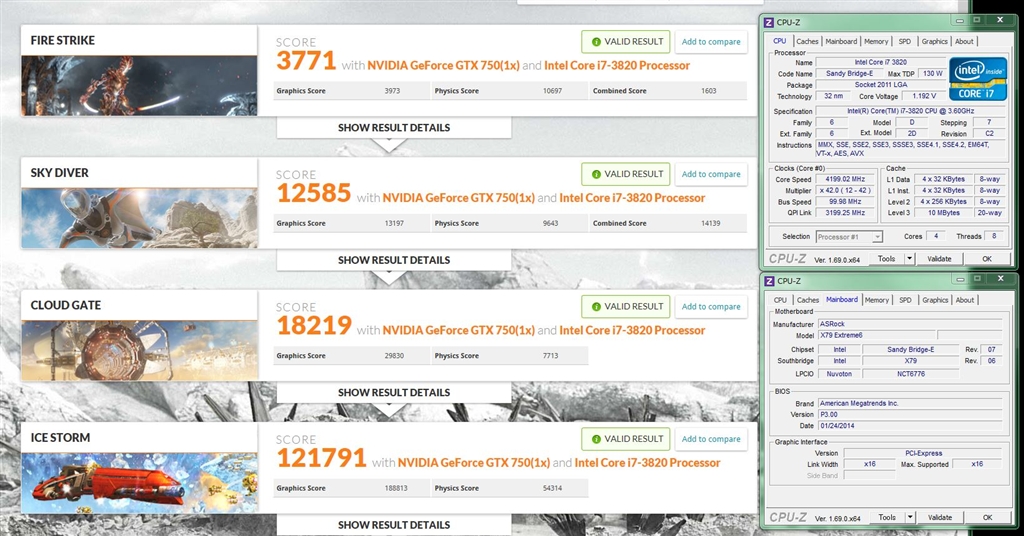1024x536 pixels.
Task: Switch to About tab in upper CPU-Z window
Action: [964, 41]
